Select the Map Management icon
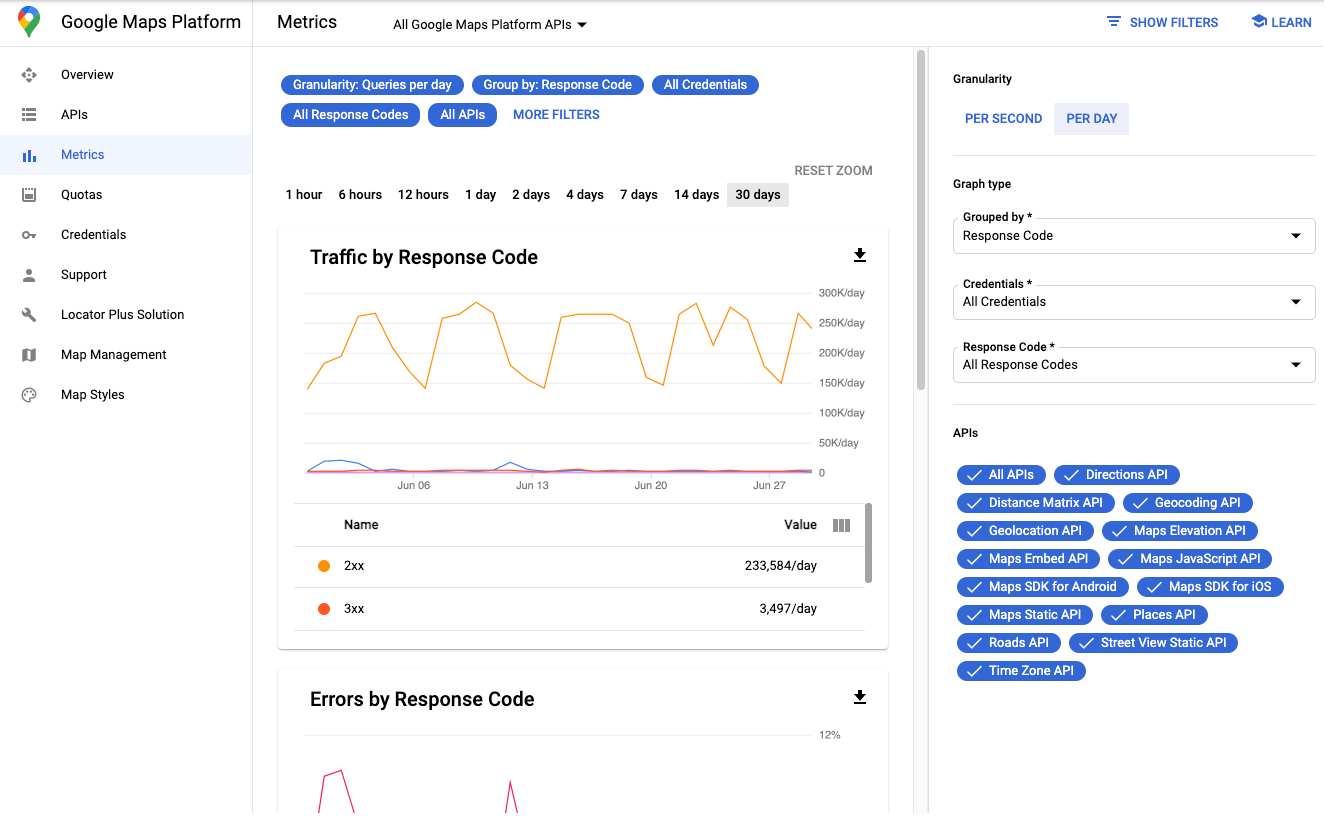1326x816 pixels. point(29,354)
